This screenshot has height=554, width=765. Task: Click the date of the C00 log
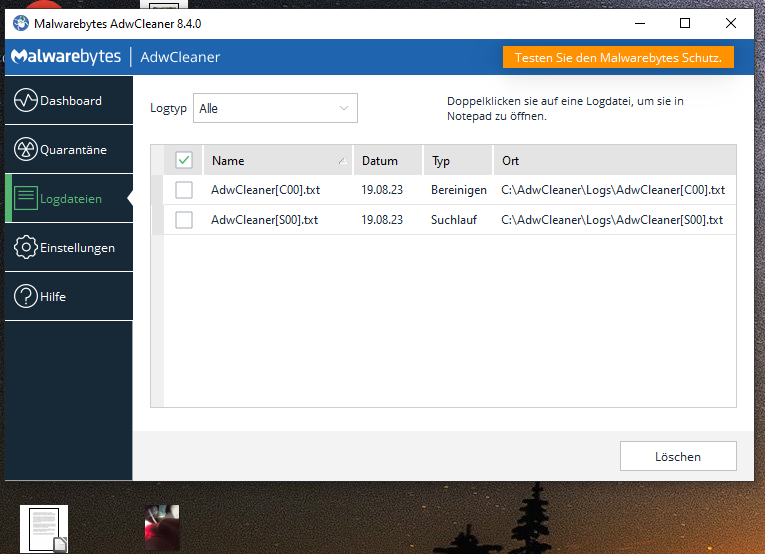[382, 190]
